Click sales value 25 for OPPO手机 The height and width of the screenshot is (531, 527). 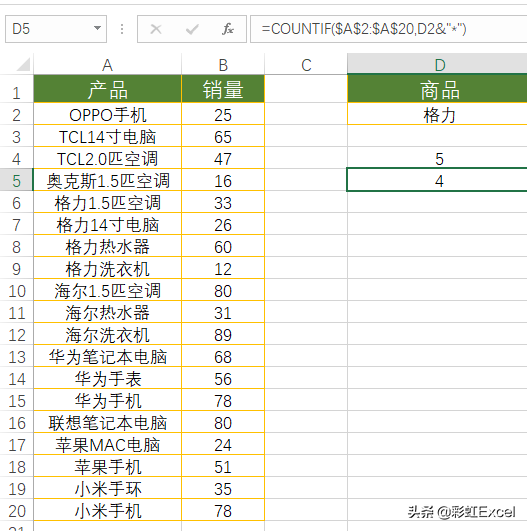[223, 114]
